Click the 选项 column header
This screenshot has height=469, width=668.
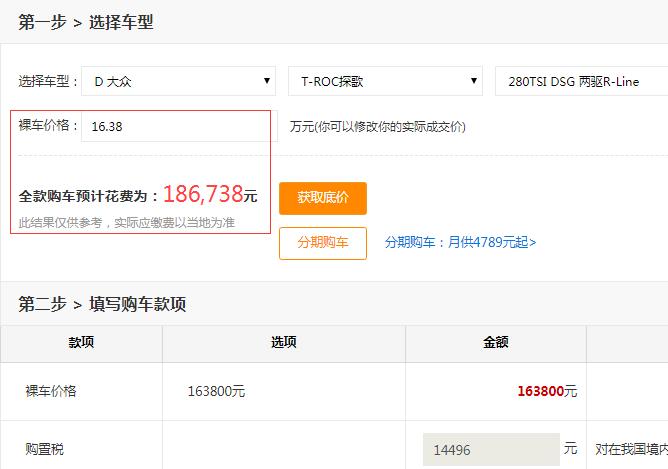284,342
